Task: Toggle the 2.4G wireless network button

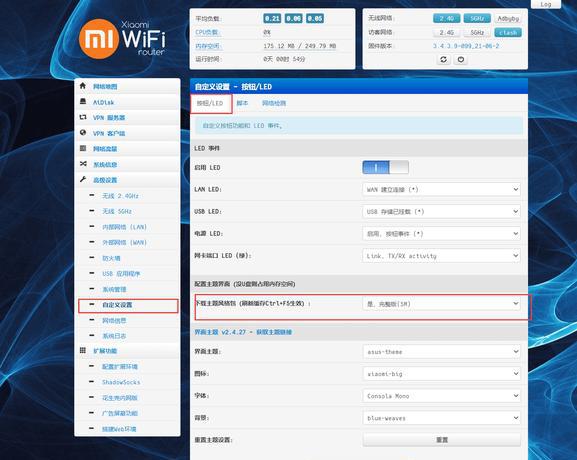Action: point(446,18)
